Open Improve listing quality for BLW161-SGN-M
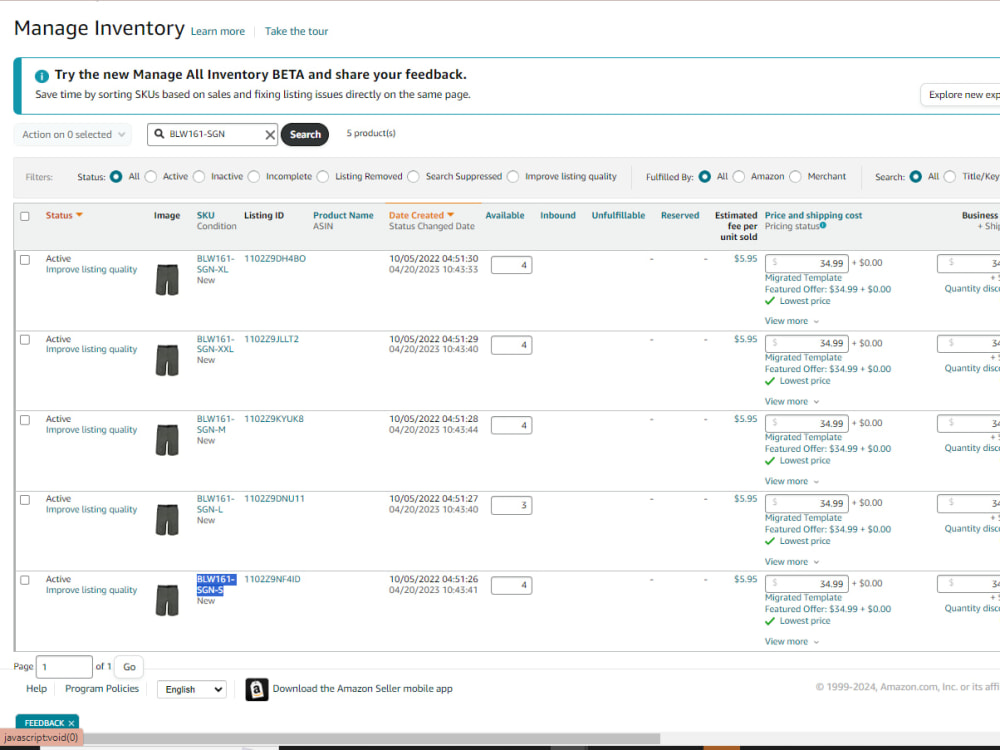 click(91, 430)
